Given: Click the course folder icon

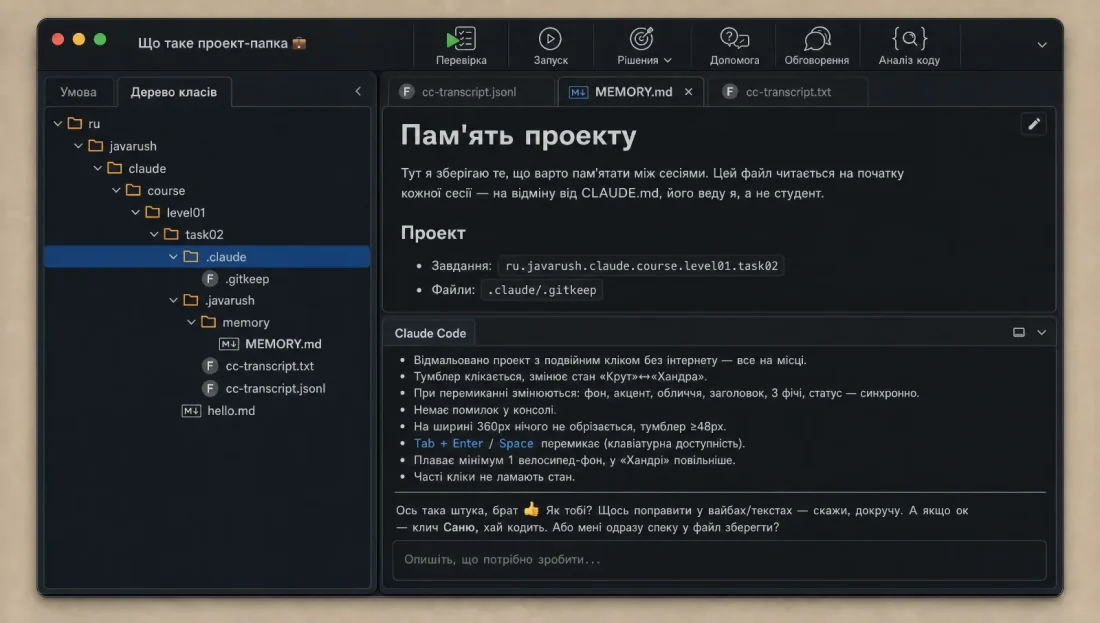Looking at the screenshot, I should click(x=133, y=190).
